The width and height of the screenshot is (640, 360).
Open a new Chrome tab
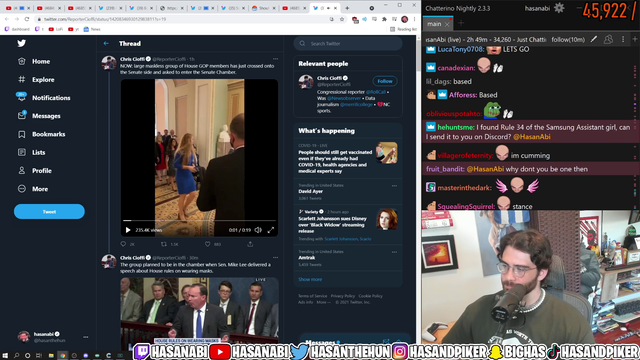coord(347,8)
